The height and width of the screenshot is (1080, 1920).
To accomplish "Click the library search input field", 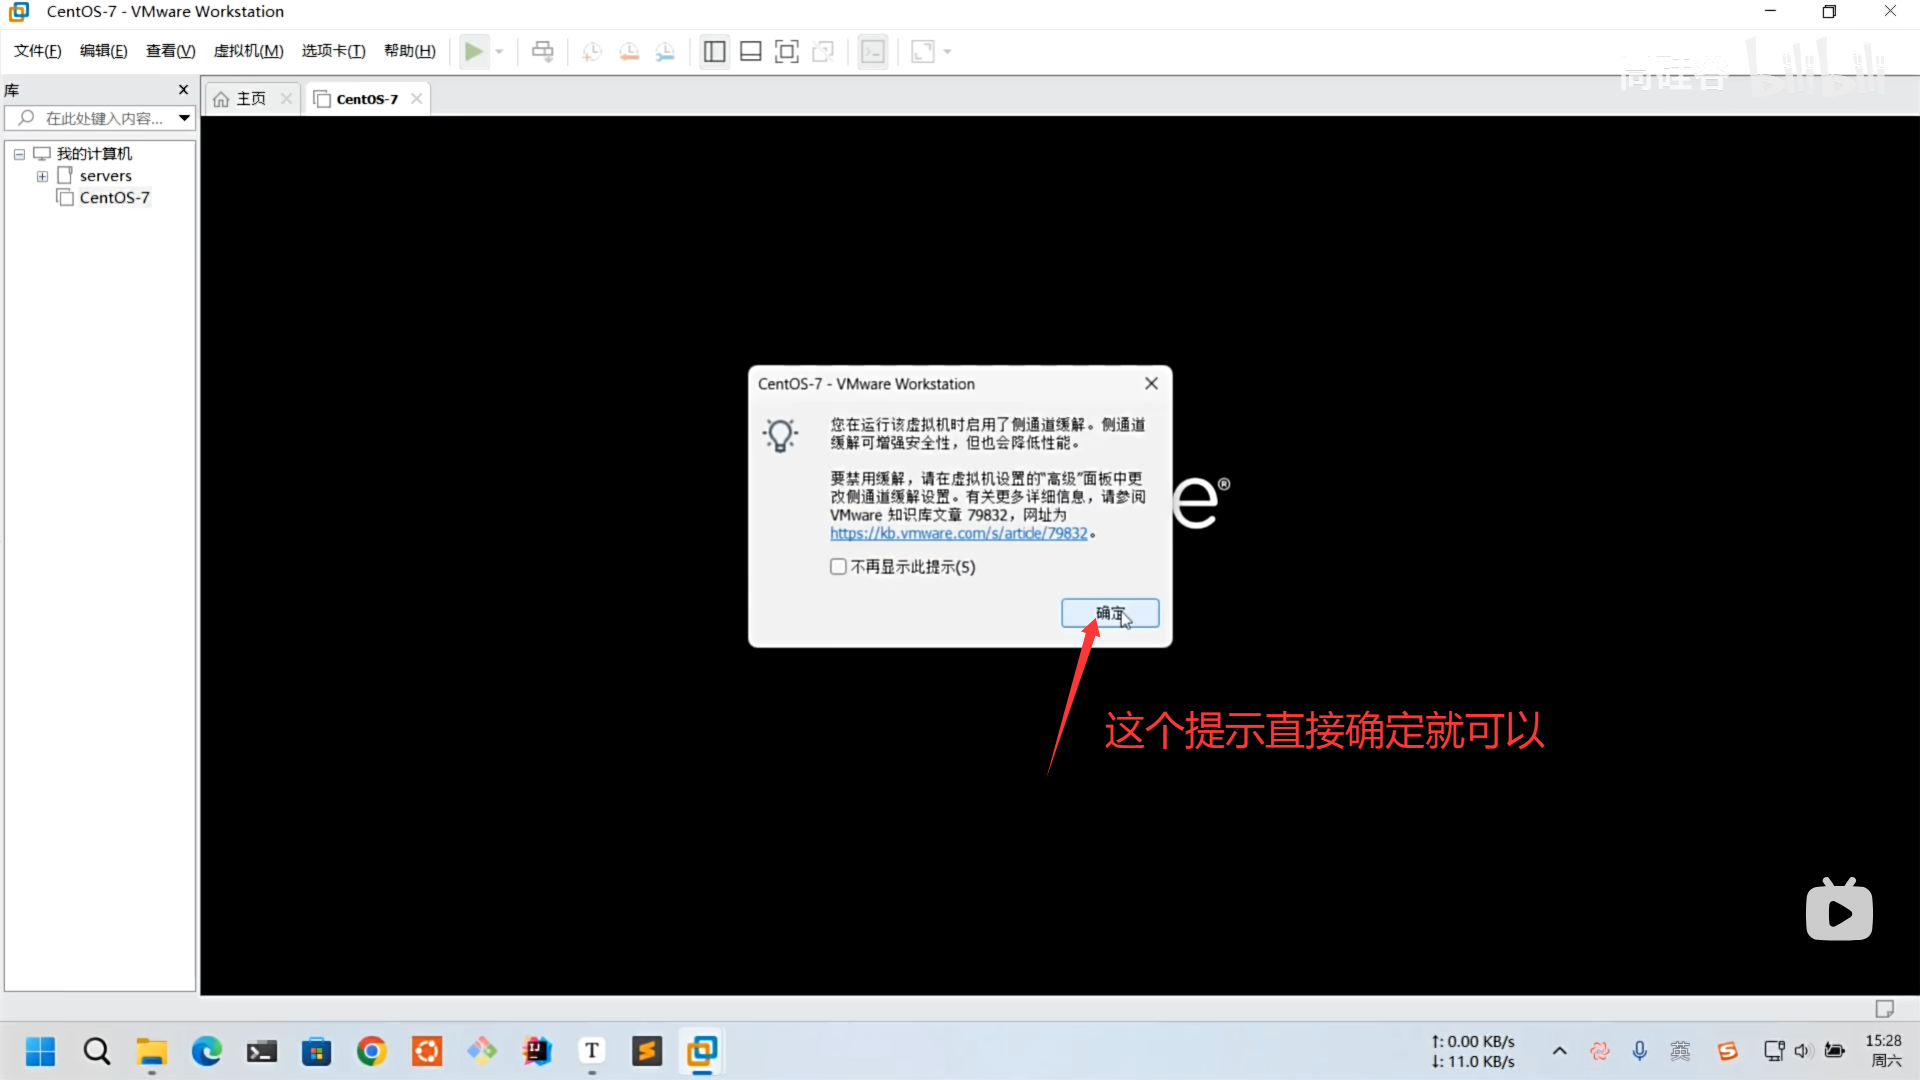I will [100, 118].
